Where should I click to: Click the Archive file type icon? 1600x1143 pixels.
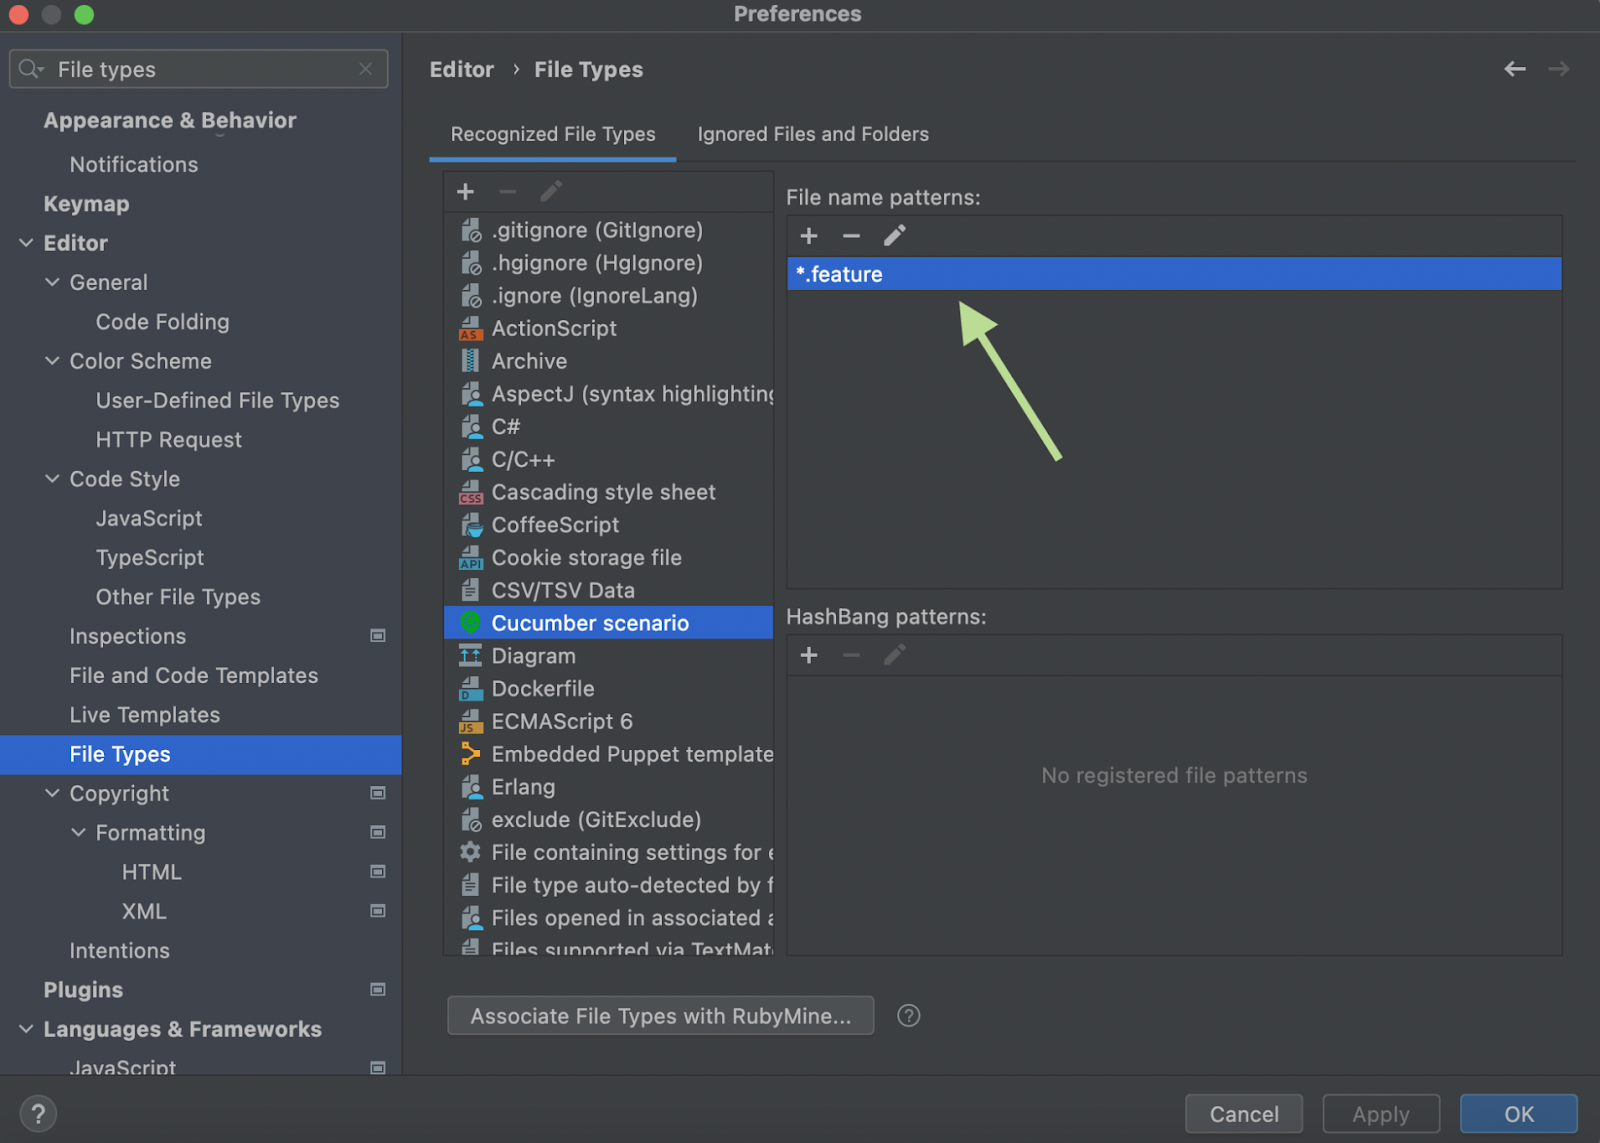[470, 360]
